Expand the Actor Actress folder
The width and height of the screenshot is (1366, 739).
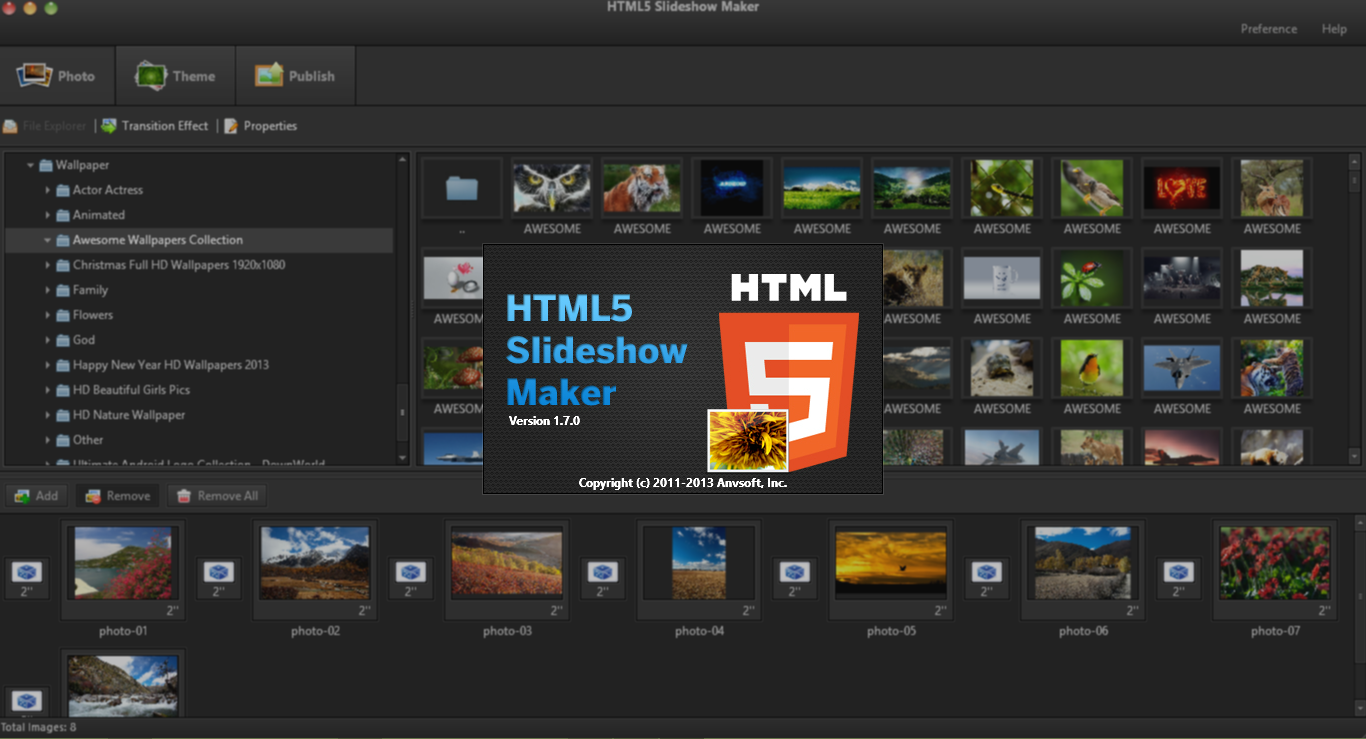pyautogui.click(x=48, y=190)
